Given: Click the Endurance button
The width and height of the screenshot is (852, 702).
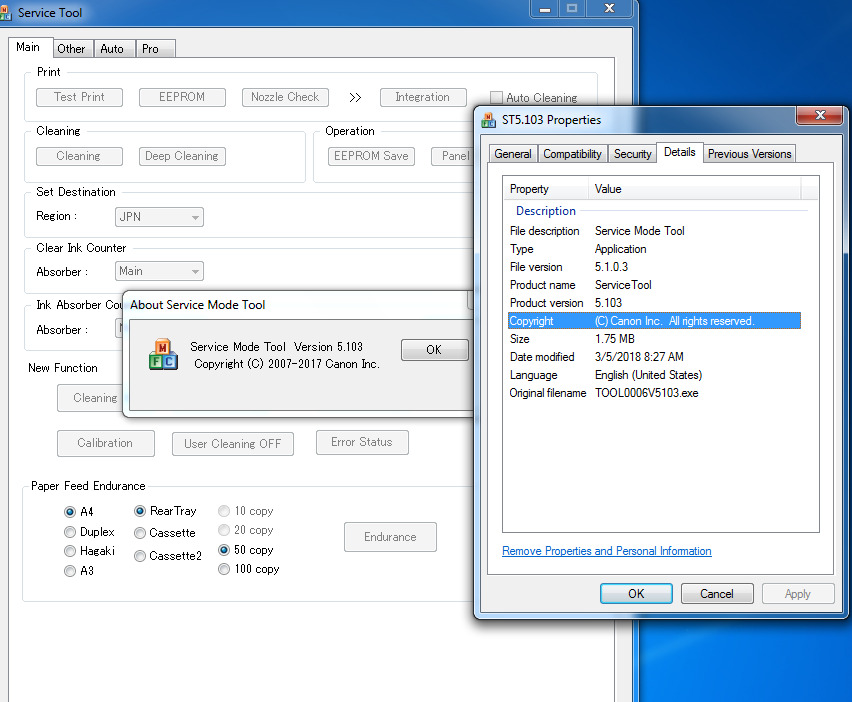Looking at the screenshot, I should pos(390,537).
